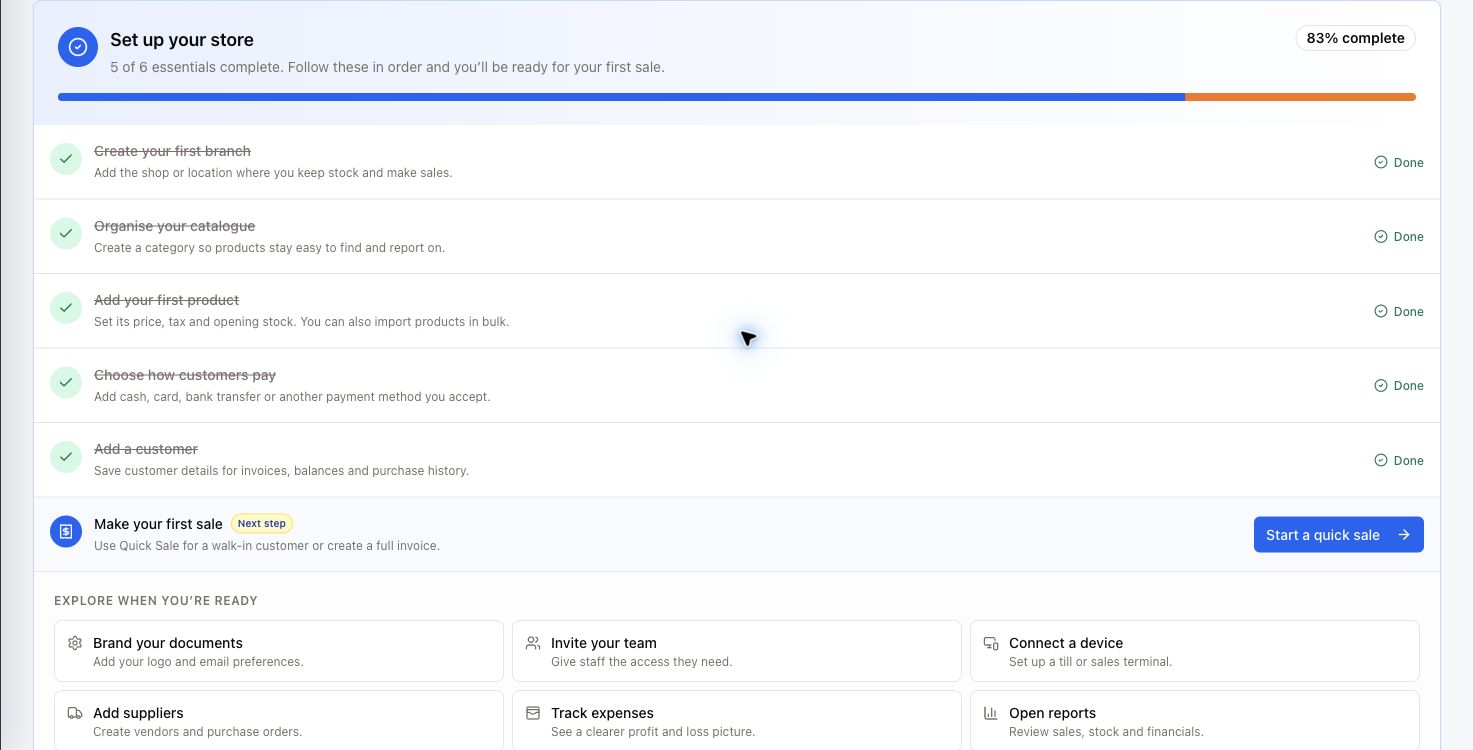
Task: Click the people icon on Invite your team
Action: pyautogui.click(x=533, y=643)
